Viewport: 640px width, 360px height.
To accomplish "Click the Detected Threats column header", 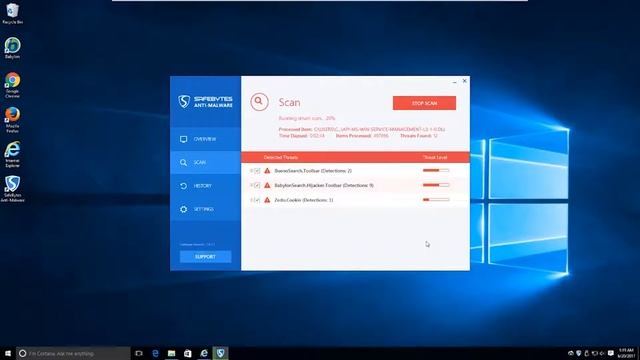I will (281, 157).
